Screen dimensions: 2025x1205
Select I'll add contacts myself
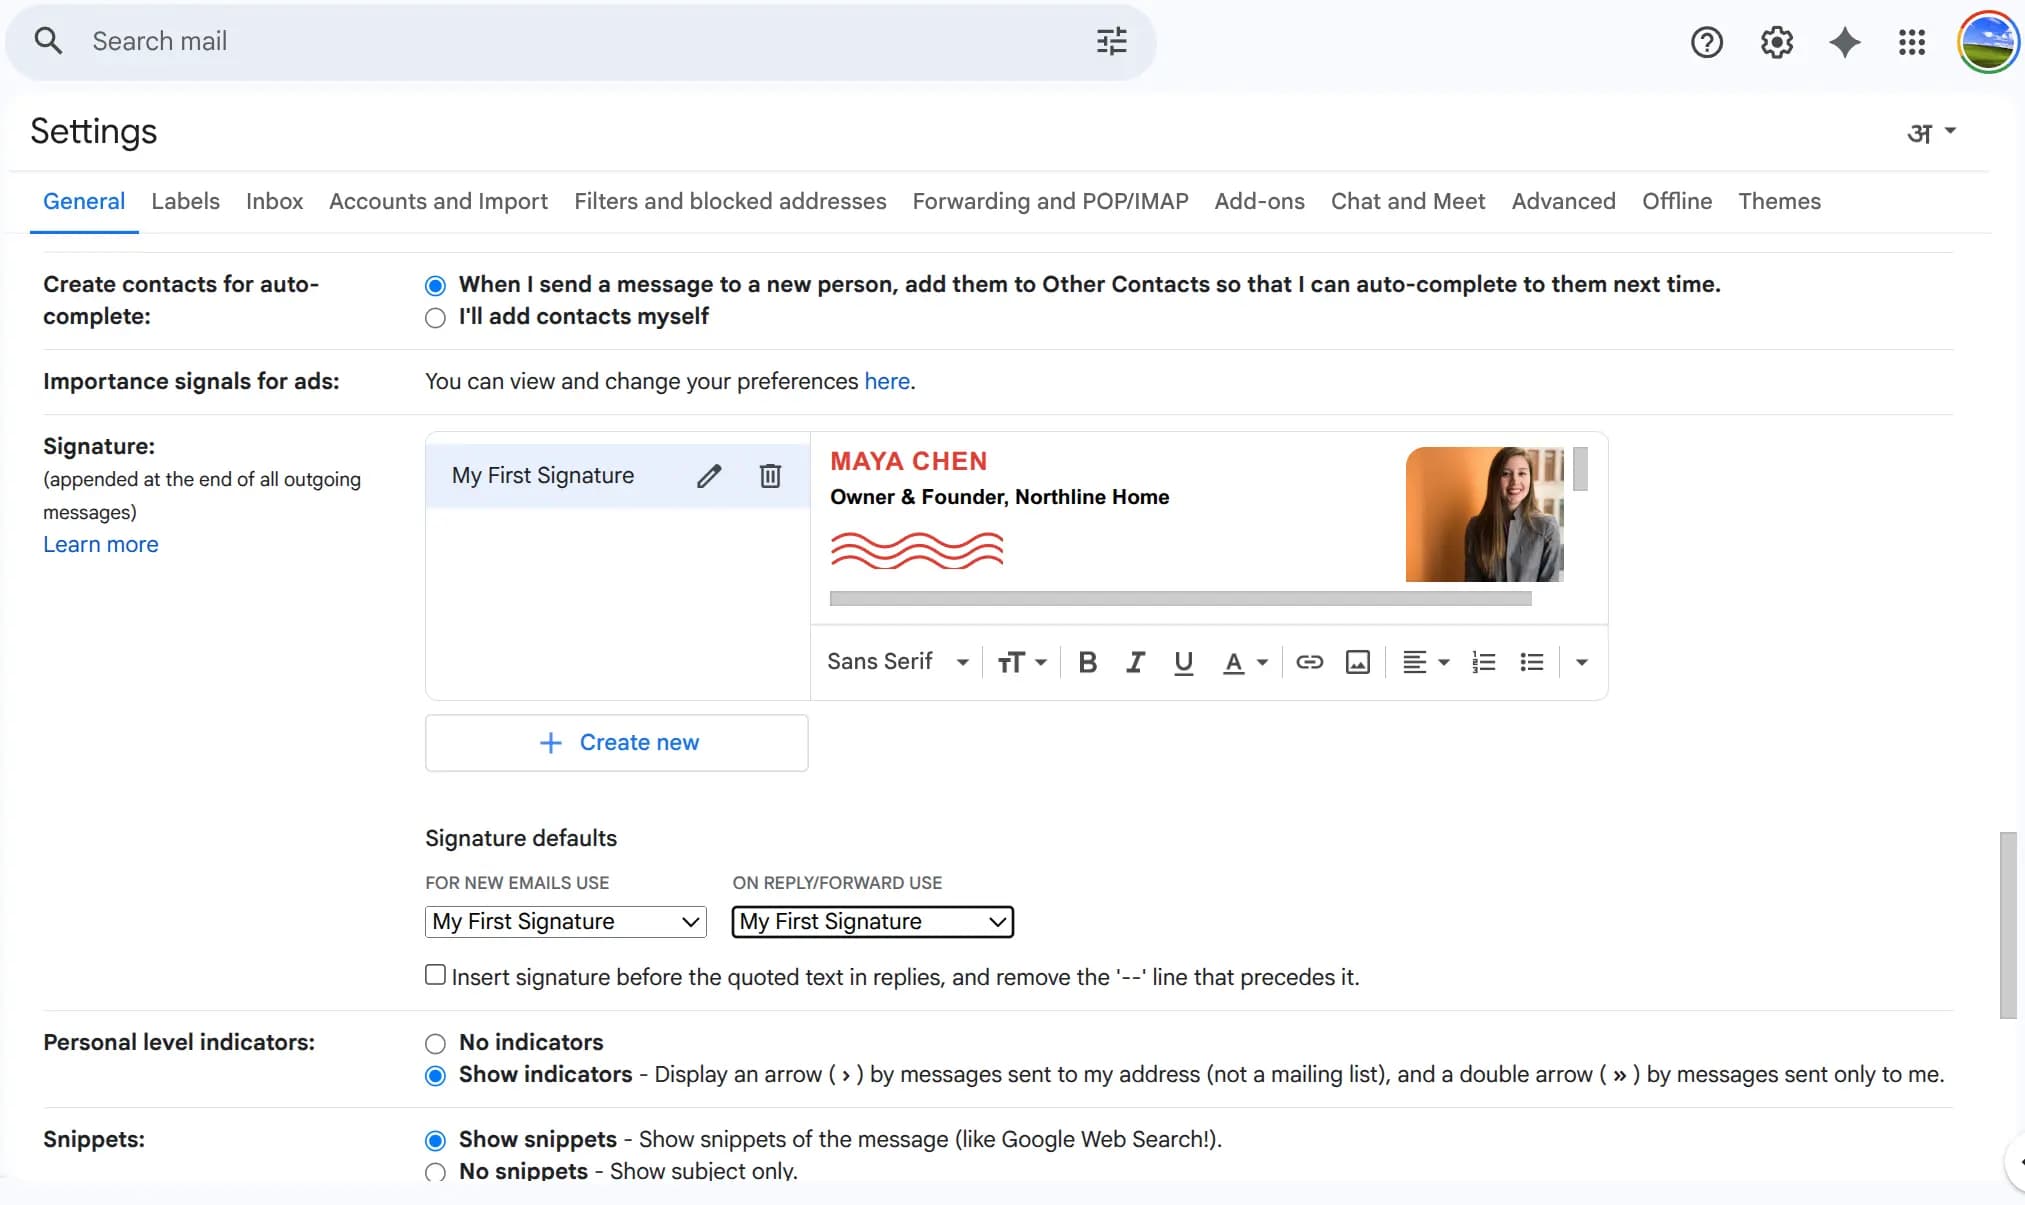coord(435,318)
